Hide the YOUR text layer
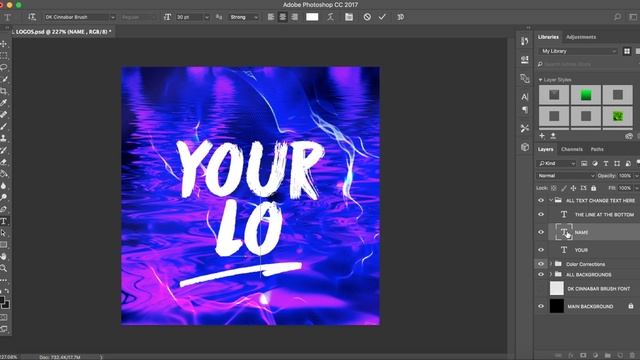Screen dimensions: 640x360 (541, 250)
